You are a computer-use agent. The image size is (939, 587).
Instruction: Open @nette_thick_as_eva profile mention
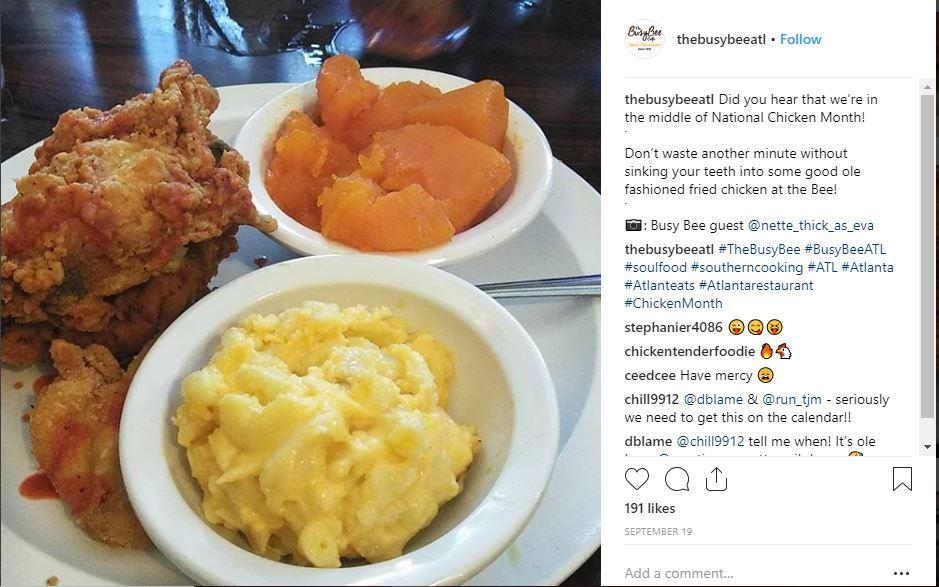[x=811, y=225]
